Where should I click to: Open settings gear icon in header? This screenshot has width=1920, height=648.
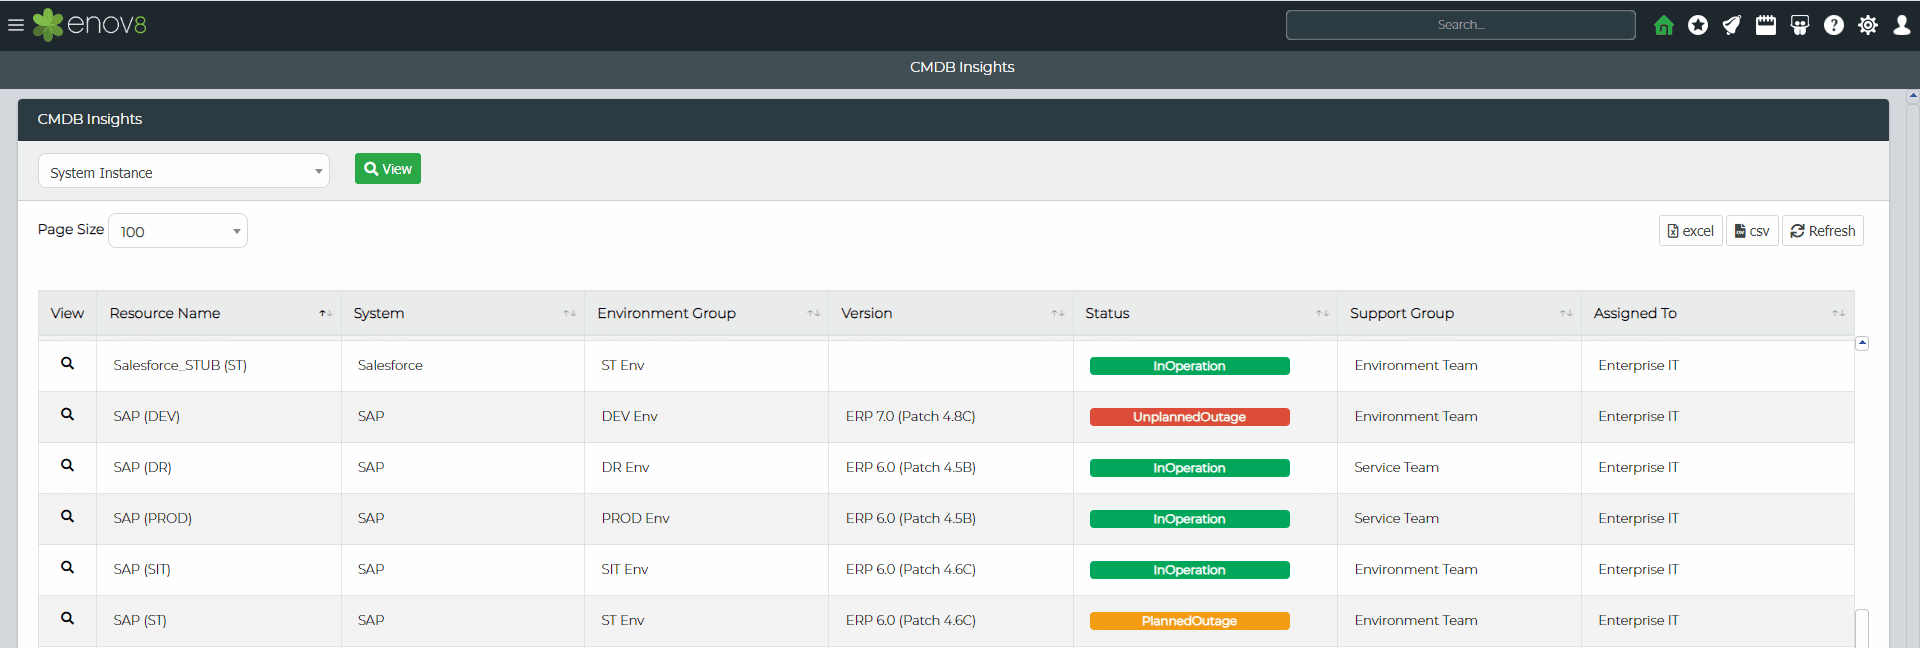1868,25
